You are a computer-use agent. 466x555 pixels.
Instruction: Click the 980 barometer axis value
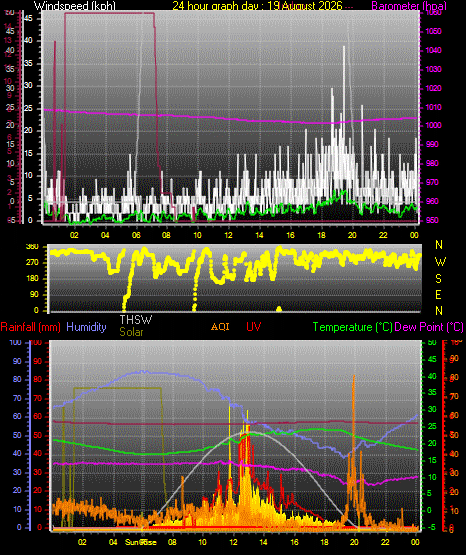(432, 163)
